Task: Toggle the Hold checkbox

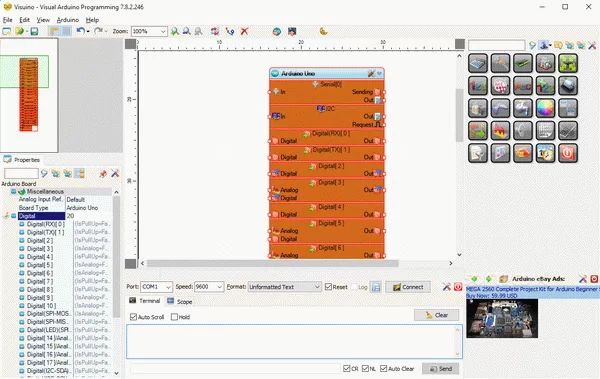Action: click(x=174, y=317)
